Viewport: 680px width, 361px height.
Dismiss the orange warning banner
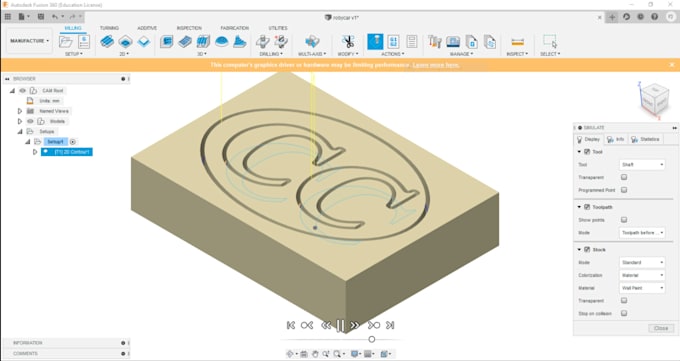click(x=672, y=65)
